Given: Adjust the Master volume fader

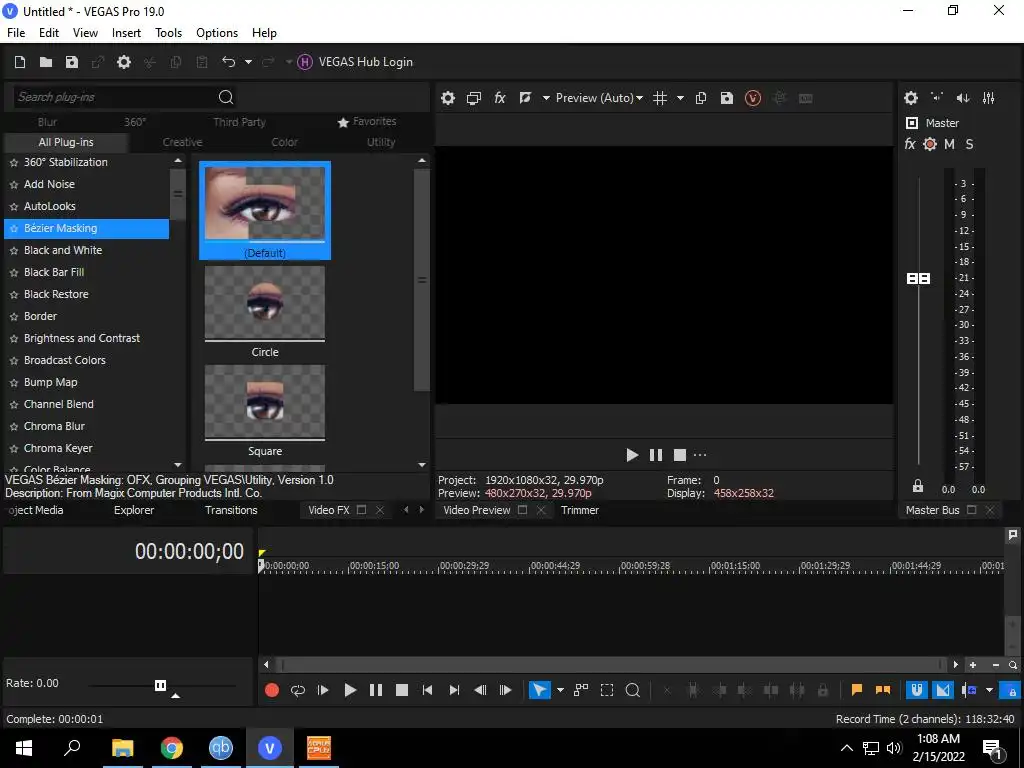Looking at the screenshot, I should pyautogui.click(x=919, y=279).
